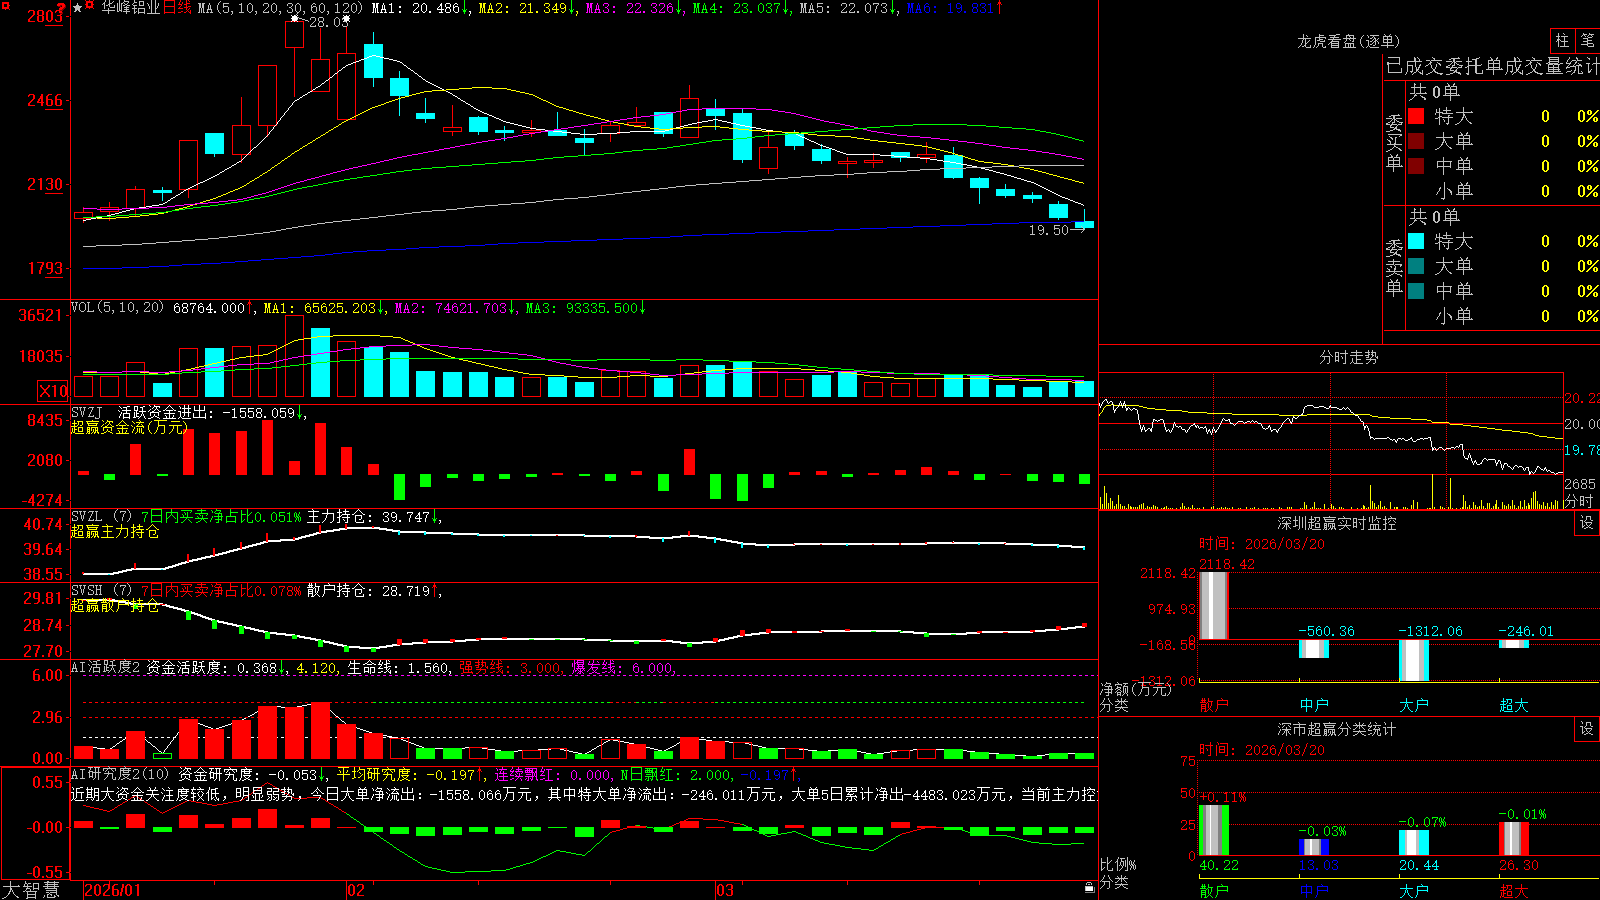The height and width of the screenshot is (900, 1600).
Task: Click the 分时走势 panel title
Action: [x=1348, y=357]
